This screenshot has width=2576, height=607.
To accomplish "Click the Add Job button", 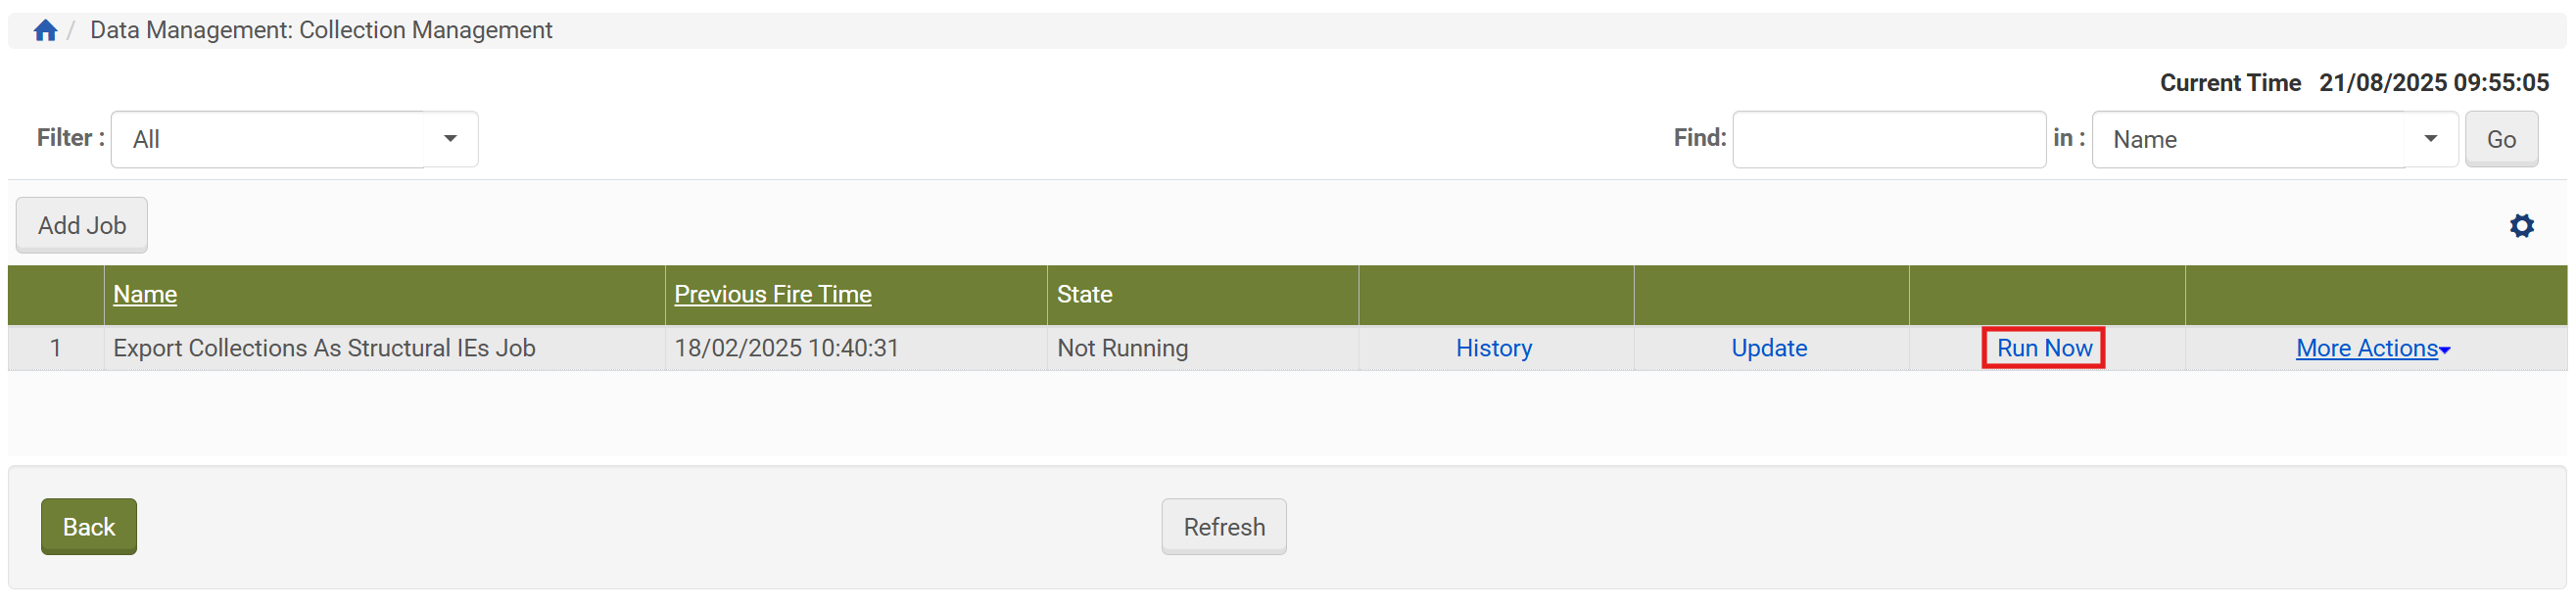I will tap(81, 224).
